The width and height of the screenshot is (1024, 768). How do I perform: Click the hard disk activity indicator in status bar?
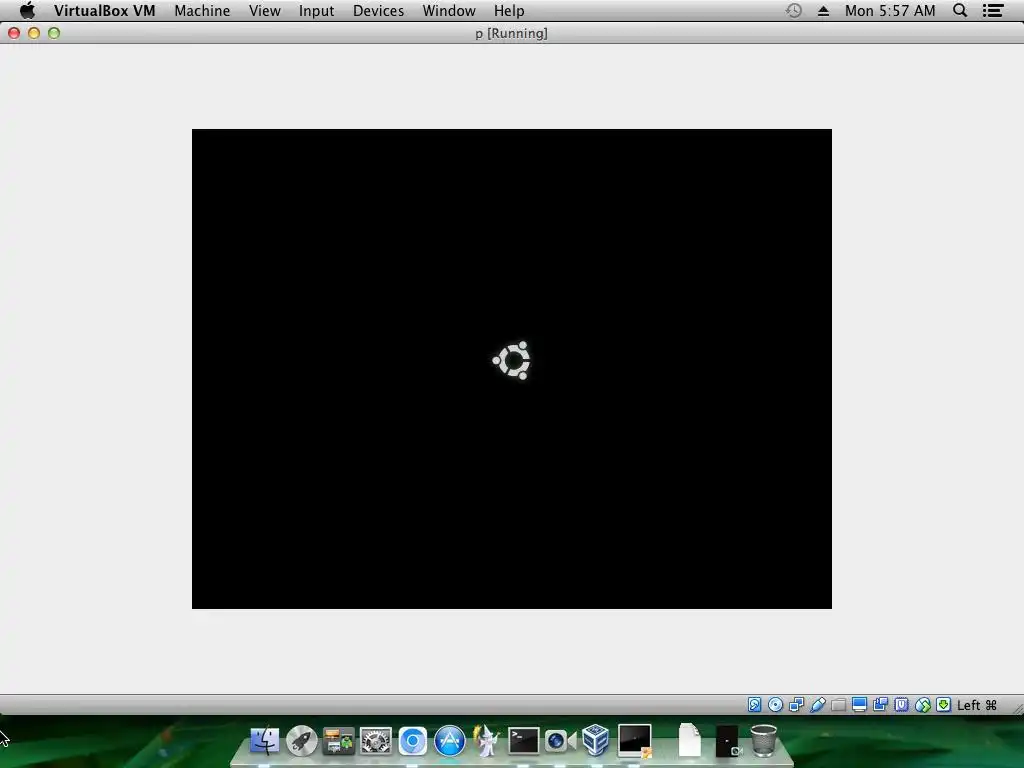754,705
